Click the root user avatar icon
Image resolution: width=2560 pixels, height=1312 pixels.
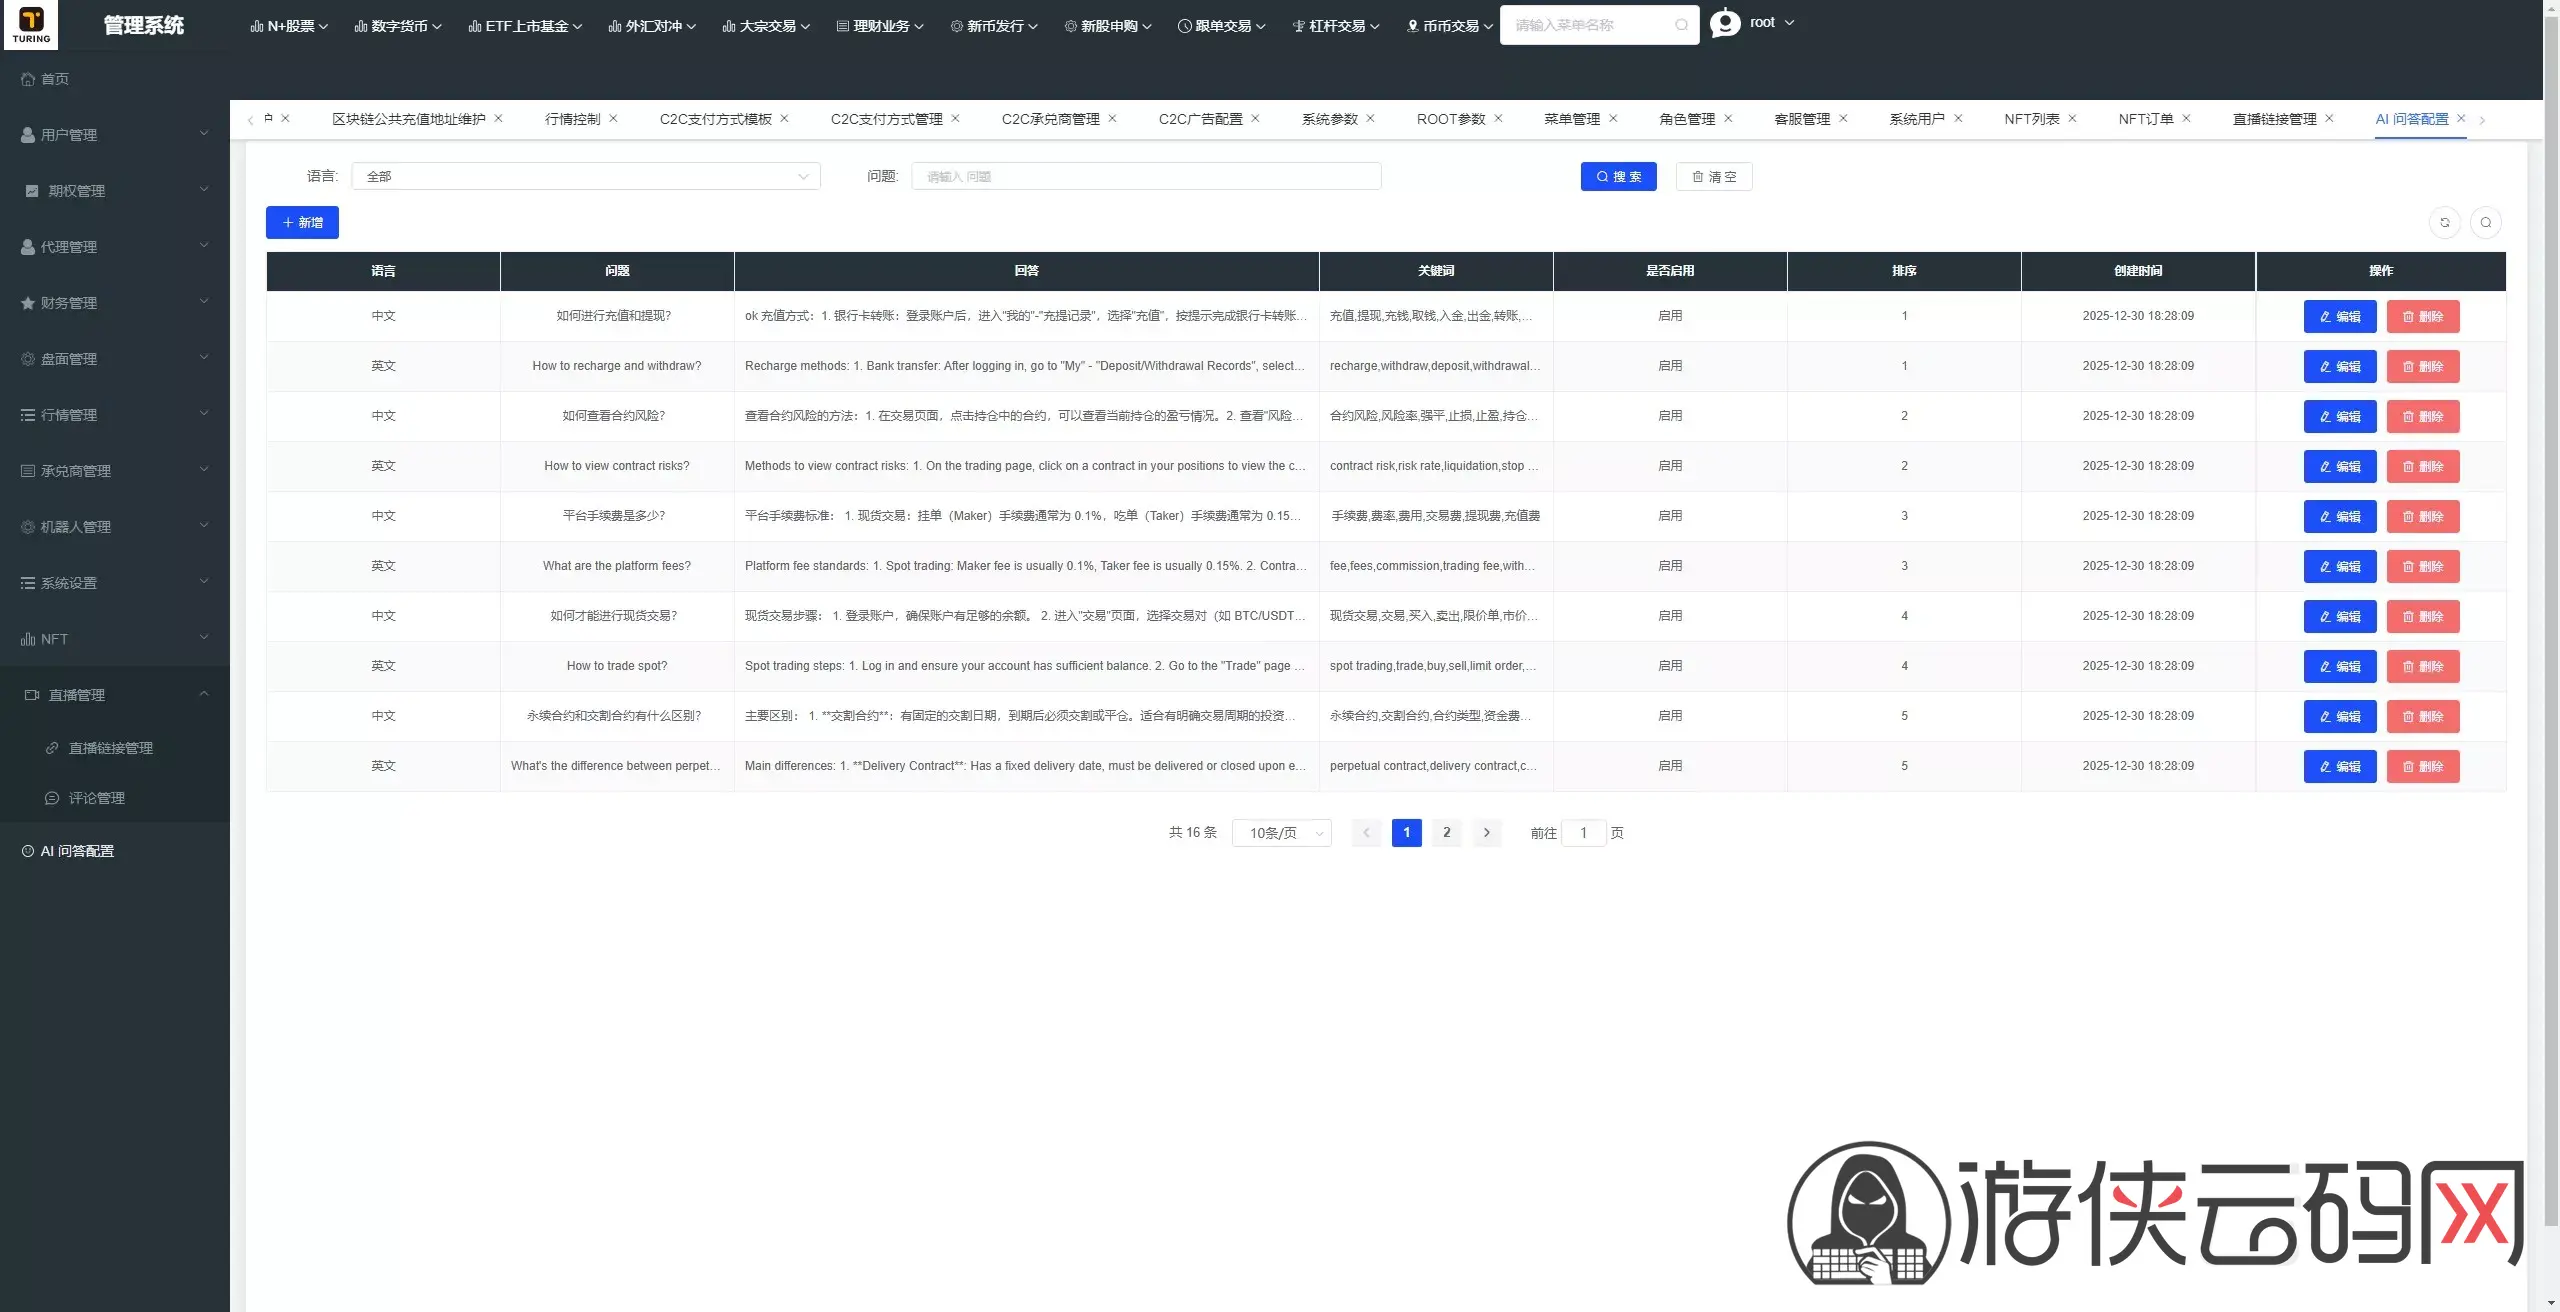[1725, 22]
